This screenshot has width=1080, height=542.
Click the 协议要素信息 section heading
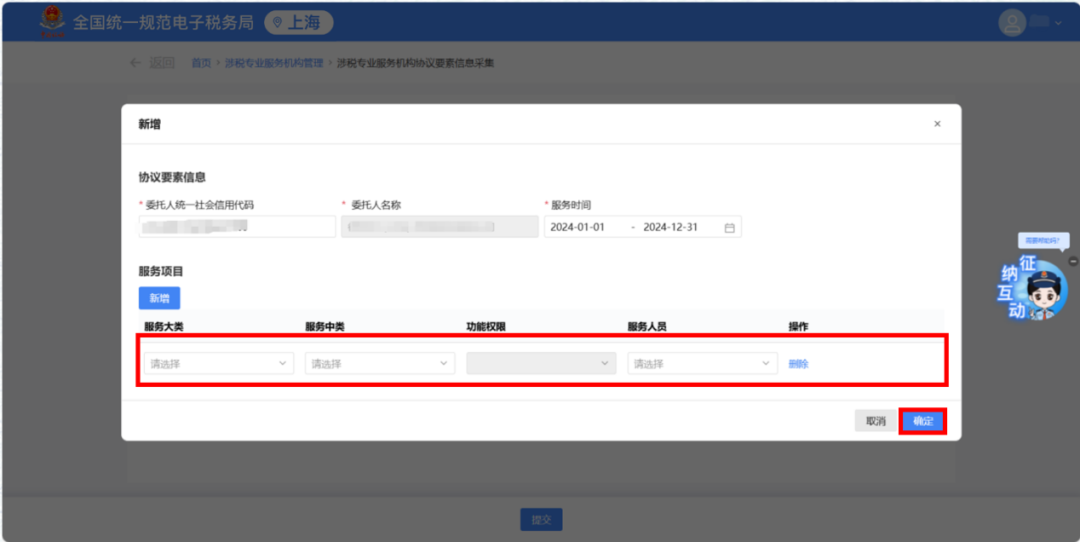pos(172,178)
